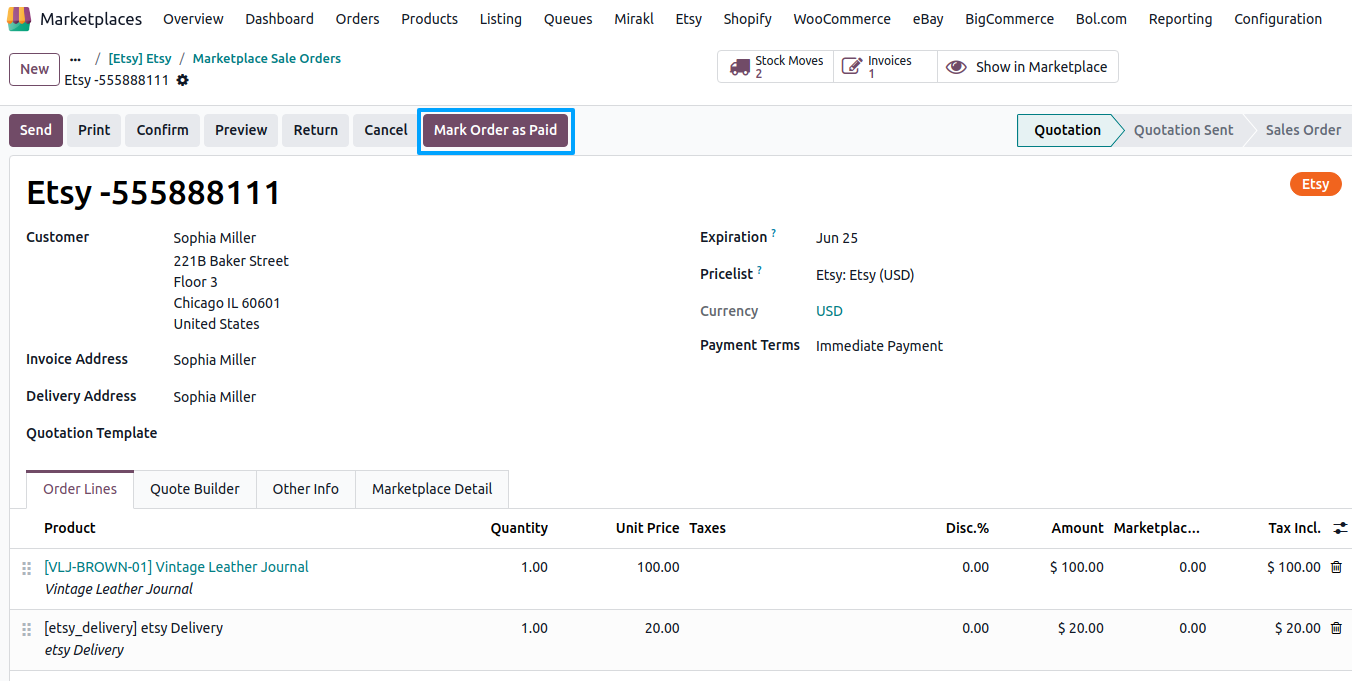
Task: Open the Shopify menu
Action: [747, 19]
